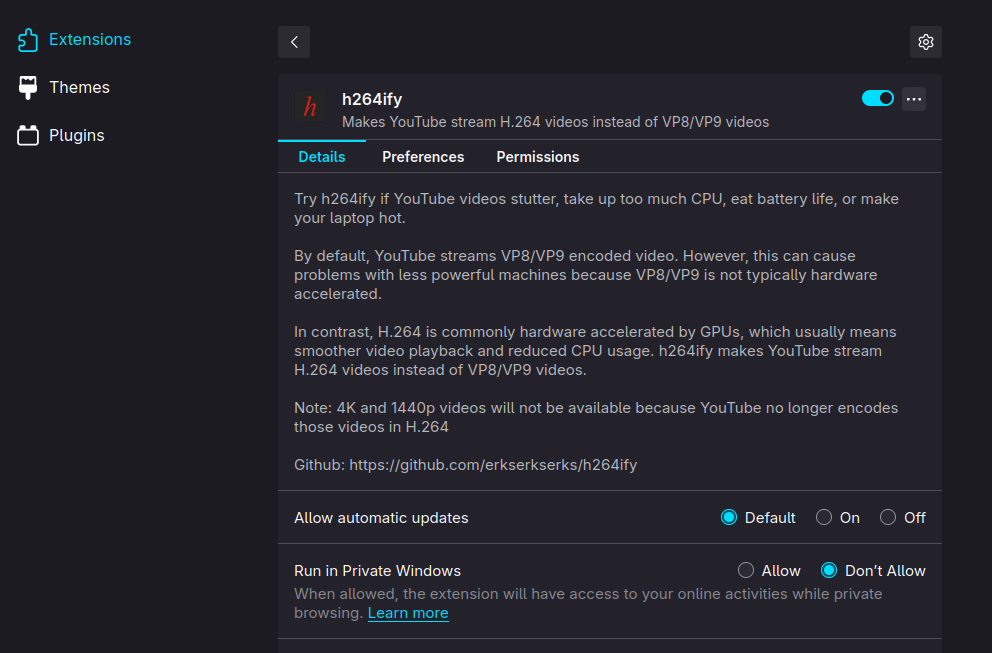Set automatic updates to Off
992x653 pixels.
coord(888,518)
